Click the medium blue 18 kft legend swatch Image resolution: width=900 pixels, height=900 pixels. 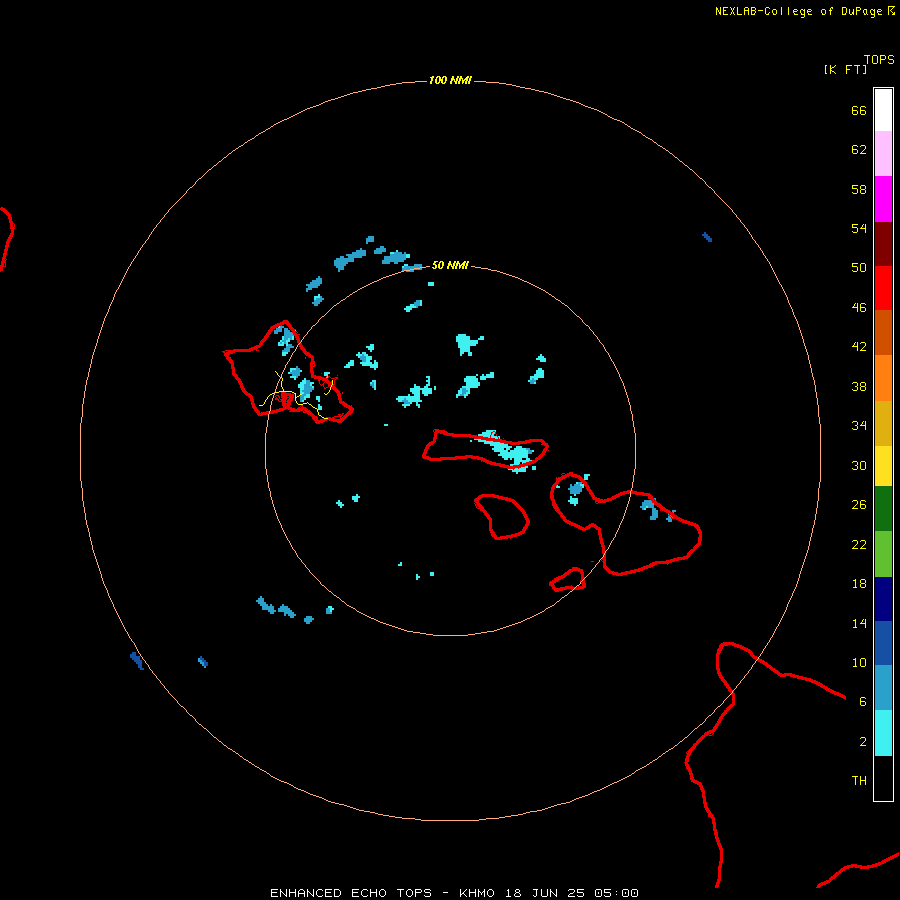tap(883, 643)
